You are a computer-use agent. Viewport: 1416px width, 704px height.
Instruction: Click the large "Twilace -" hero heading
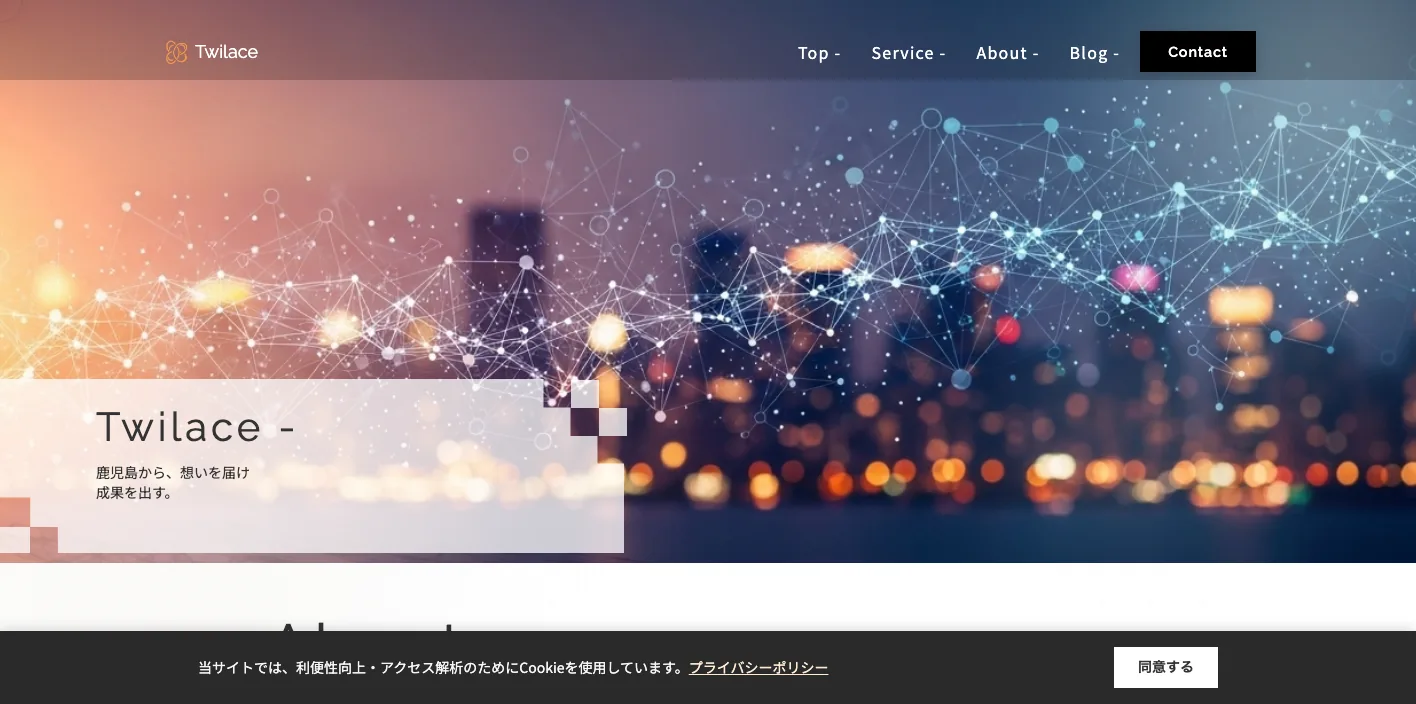point(196,427)
